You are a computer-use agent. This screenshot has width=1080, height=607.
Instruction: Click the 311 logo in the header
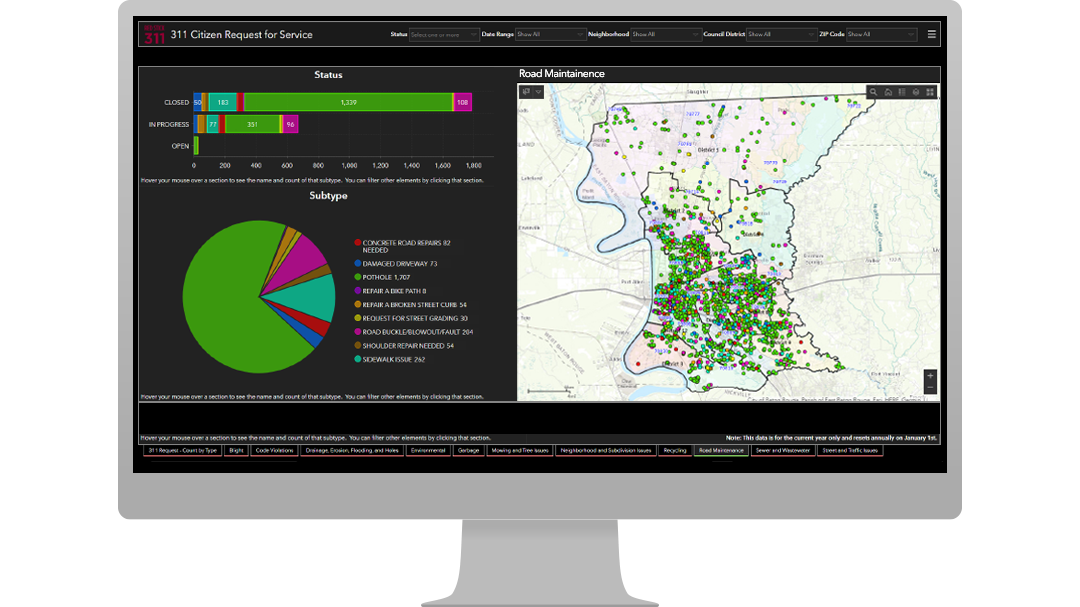click(154, 34)
